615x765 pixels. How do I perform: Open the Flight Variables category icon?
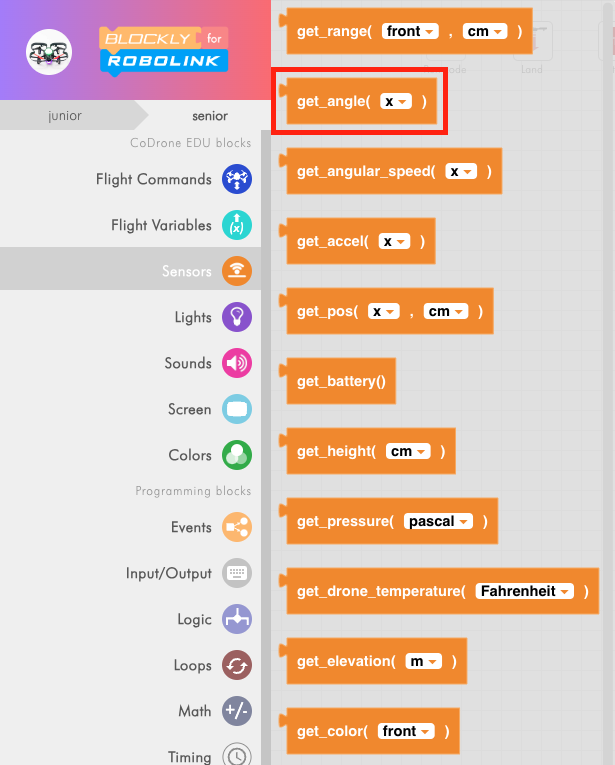tap(237, 225)
